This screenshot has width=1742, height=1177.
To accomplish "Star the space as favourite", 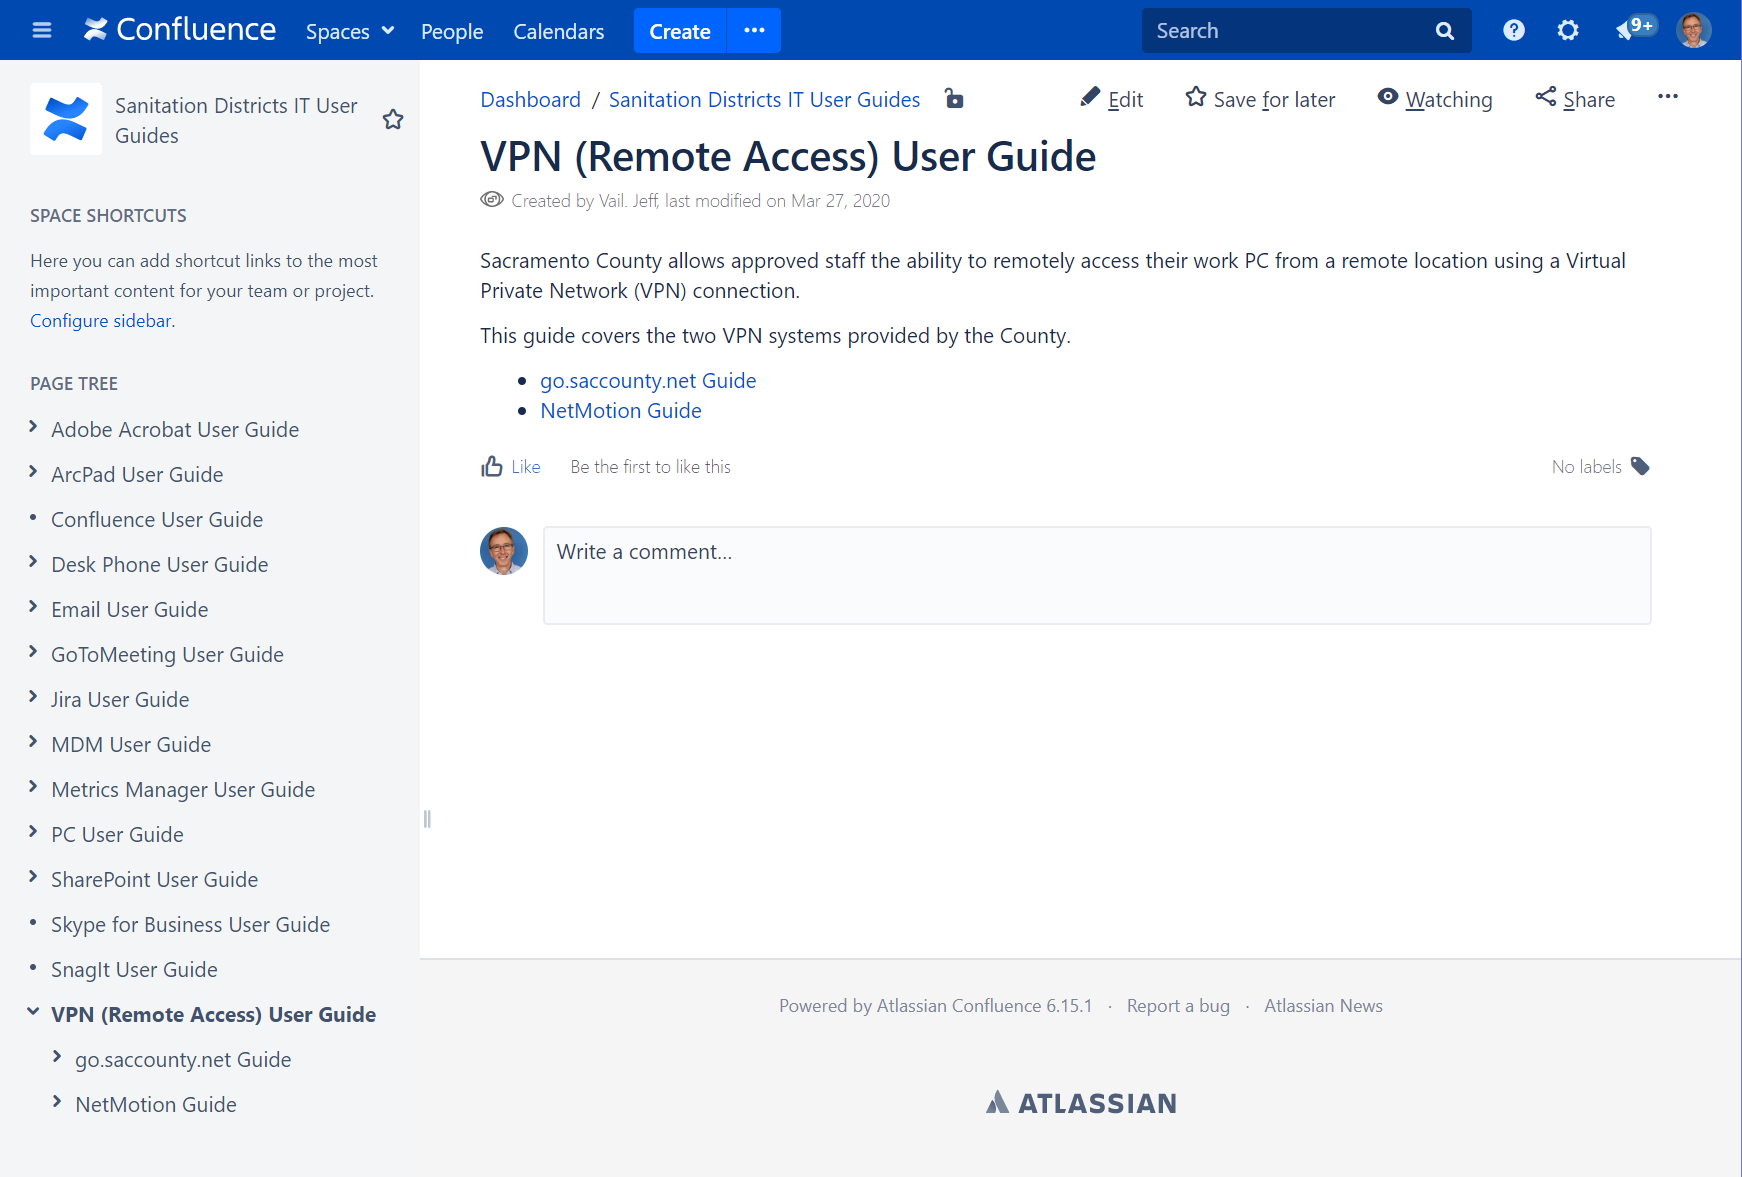I will click(393, 120).
